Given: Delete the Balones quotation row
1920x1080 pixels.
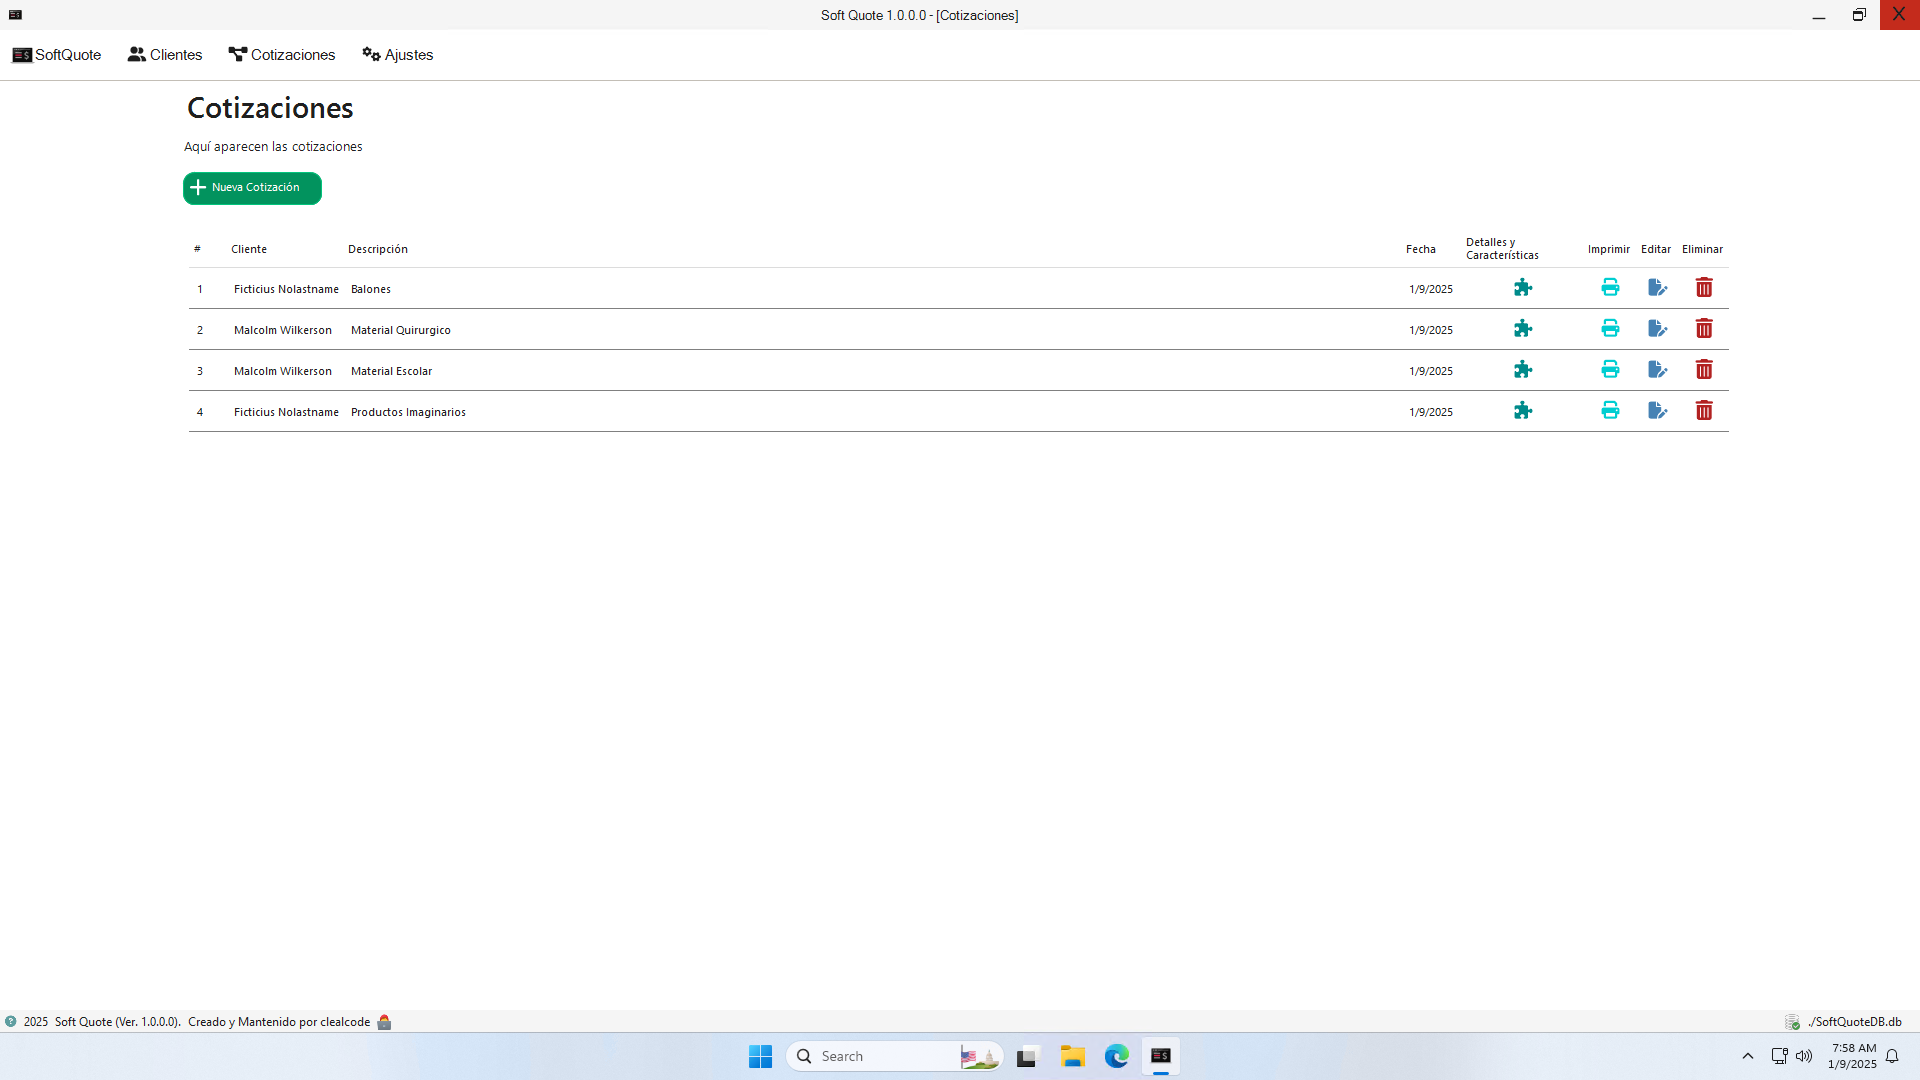Looking at the screenshot, I should pos(1704,288).
